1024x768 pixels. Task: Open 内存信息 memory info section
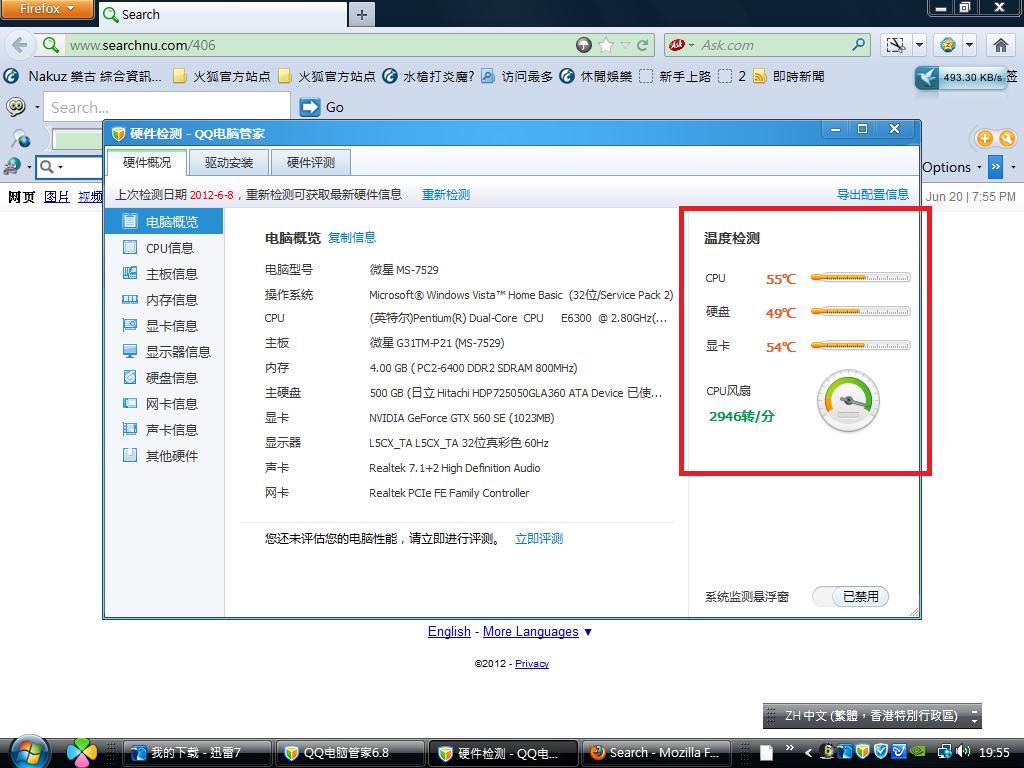[171, 300]
